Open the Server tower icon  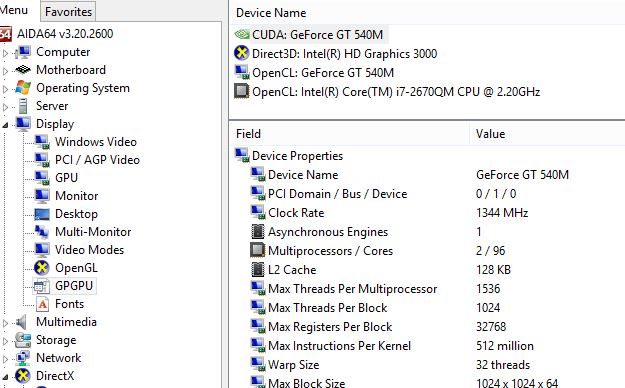point(23,106)
